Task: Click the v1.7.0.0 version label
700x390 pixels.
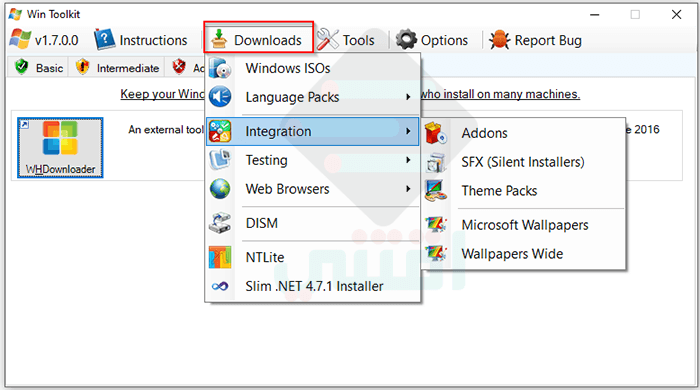Action: click(x=57, y=41)
